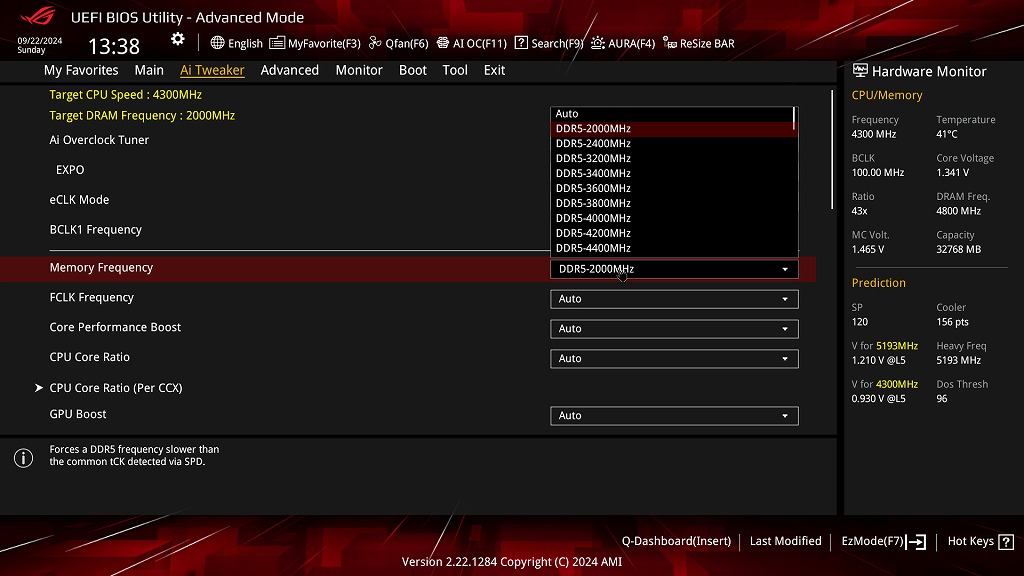
Task: Click the dropdown list scrollbar thumb
Action: [795, 118]
